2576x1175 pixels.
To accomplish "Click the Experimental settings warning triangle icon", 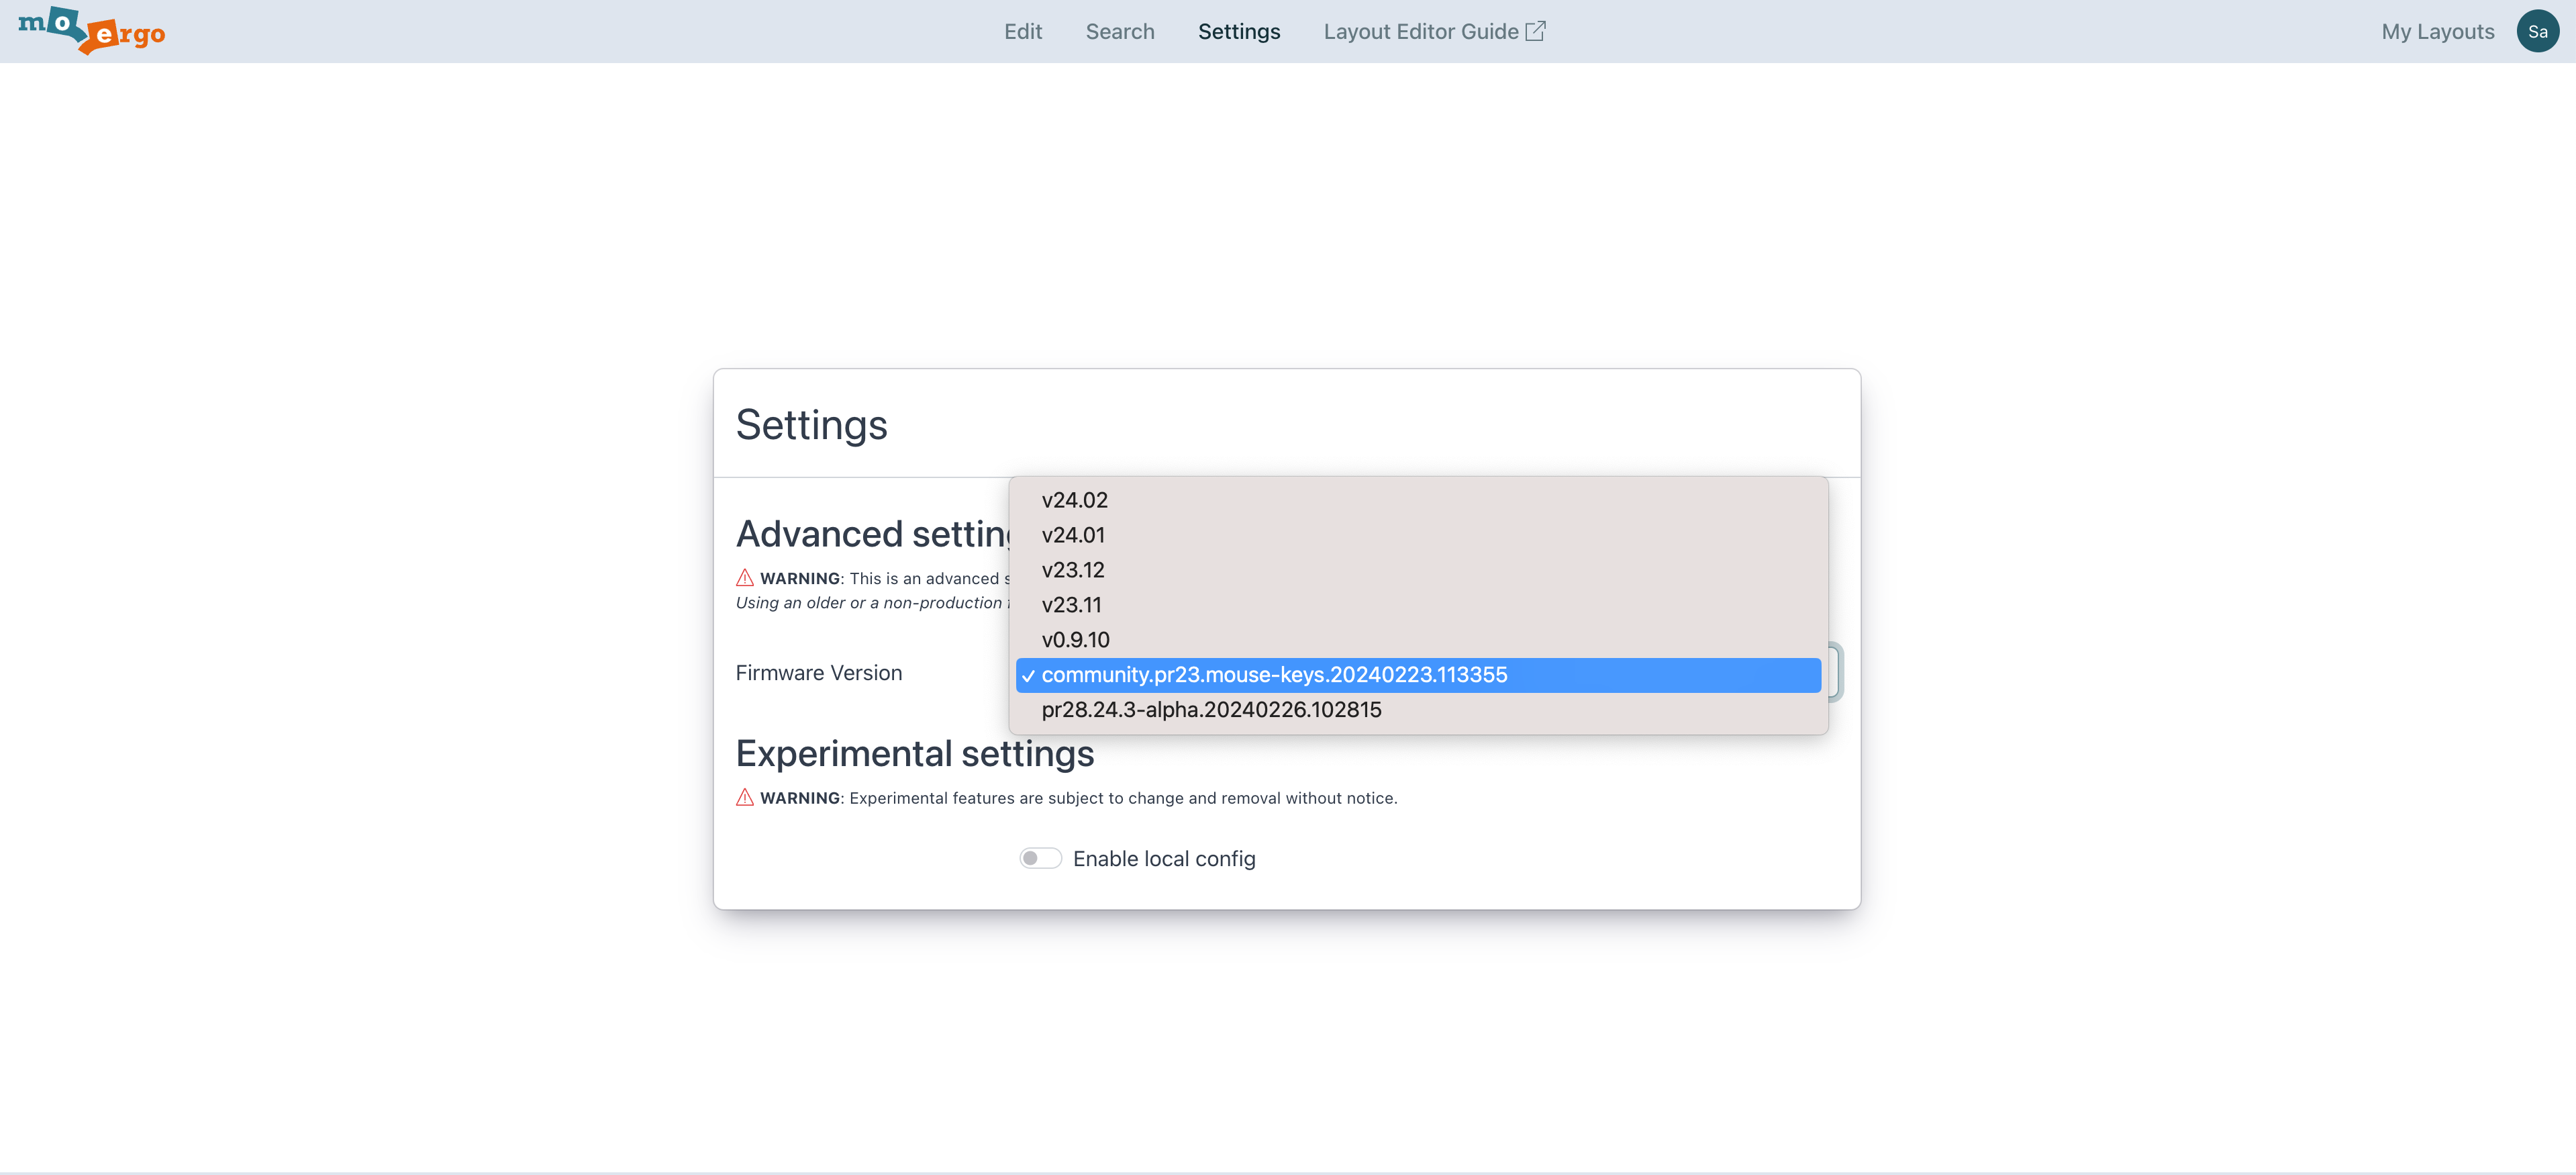I will click(x=745, y=797).
